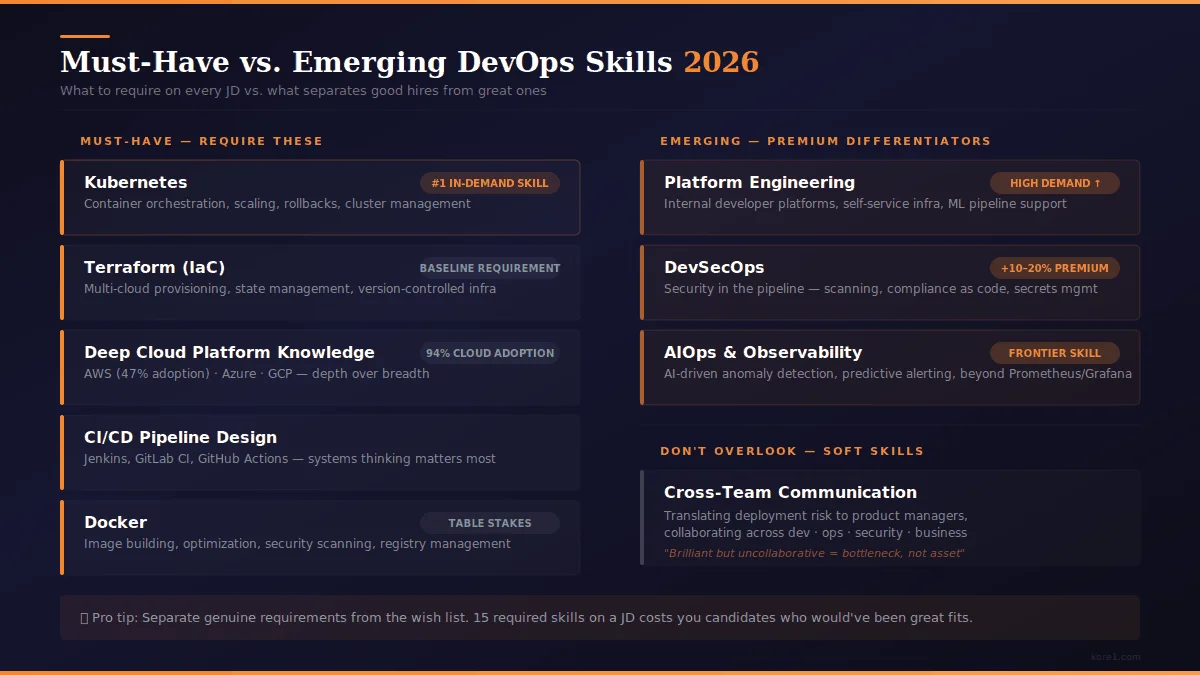The image size is (1200, 675).
Task: Select the Platform Engineering card title
Action: click(759, 182)
